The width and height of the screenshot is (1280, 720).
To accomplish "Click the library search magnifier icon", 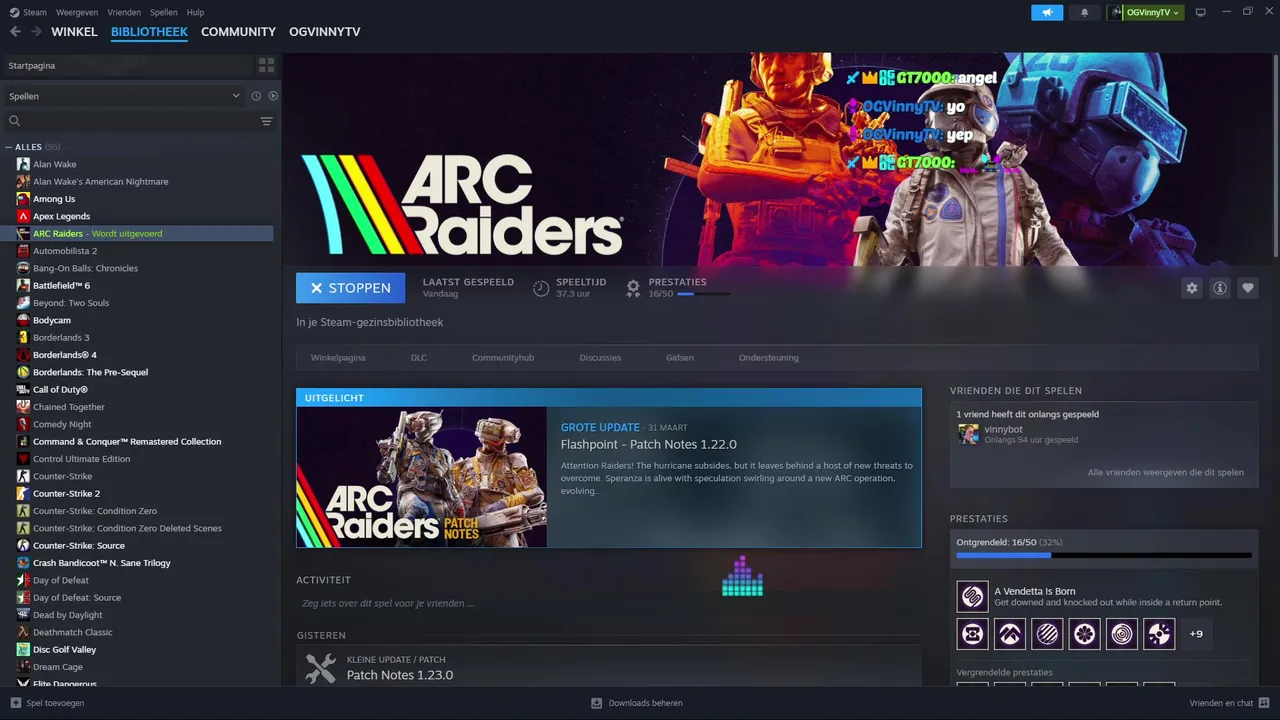I will [x=14, y=121].
